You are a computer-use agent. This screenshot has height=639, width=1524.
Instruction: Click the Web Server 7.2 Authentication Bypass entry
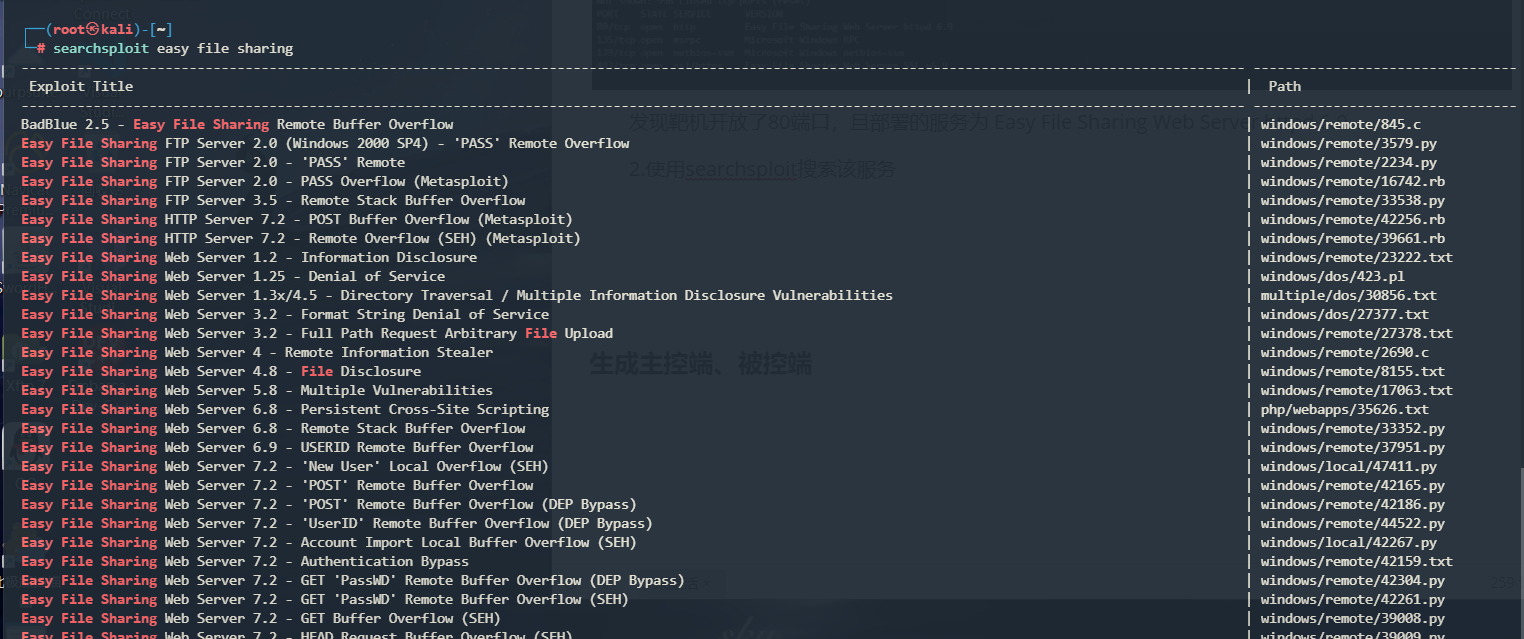click(245, 561)
